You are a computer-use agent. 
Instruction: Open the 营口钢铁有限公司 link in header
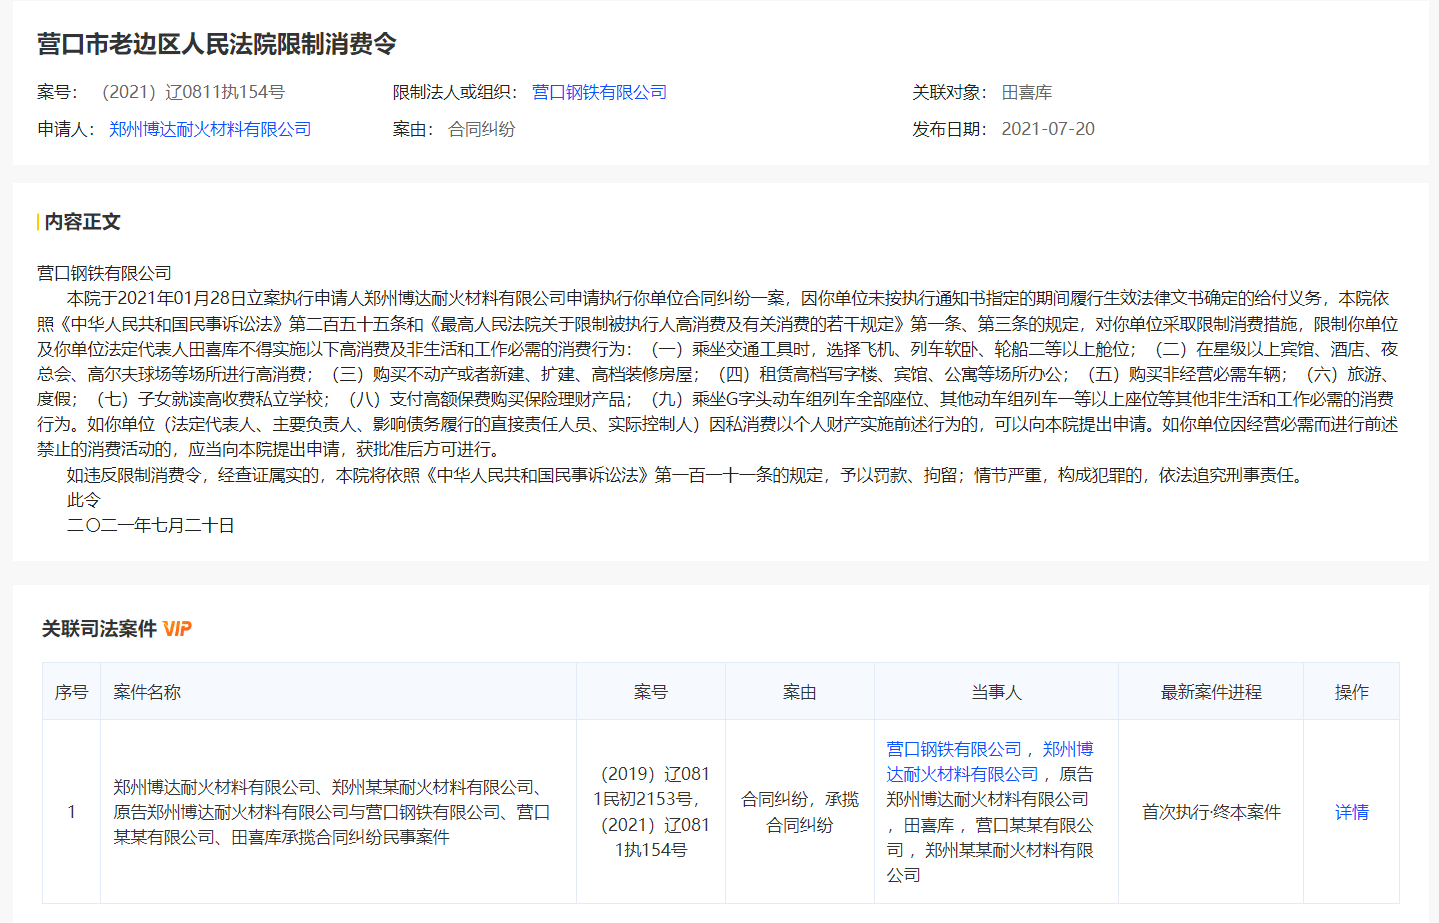[x=599, y=92]
